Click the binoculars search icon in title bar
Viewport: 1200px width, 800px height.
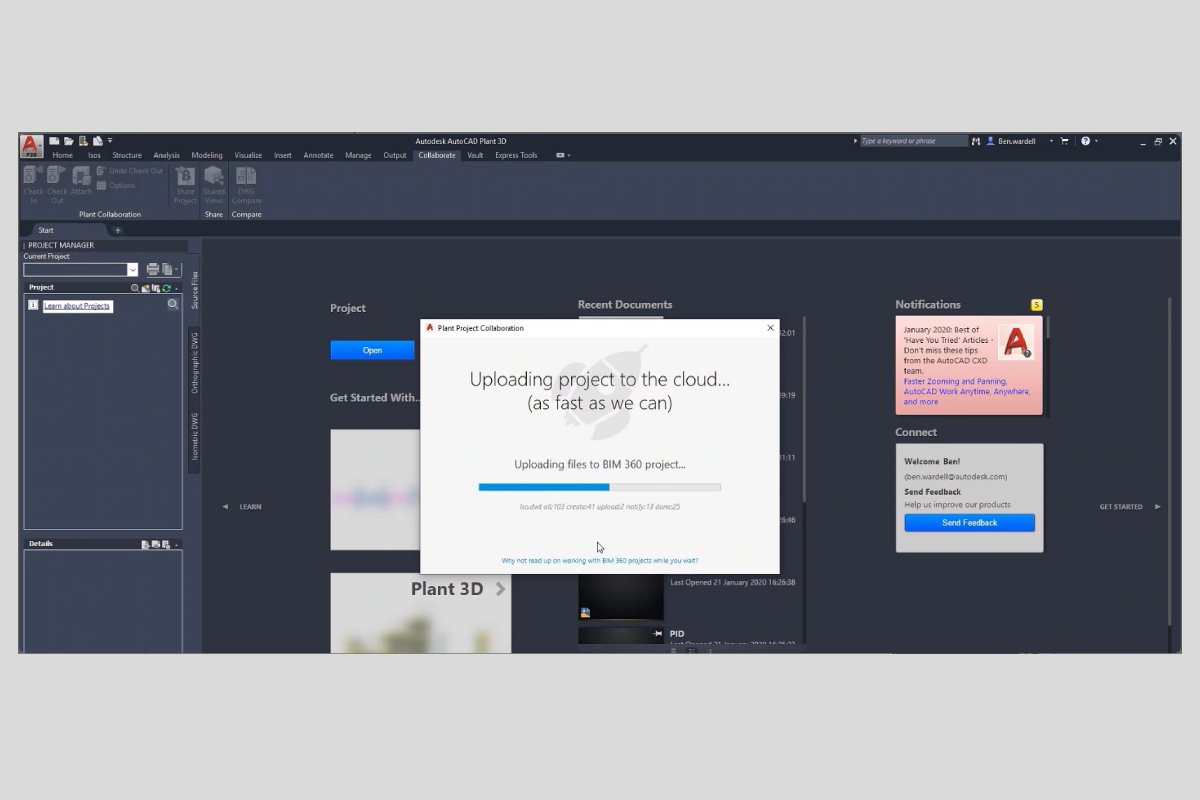click(976, 141)
